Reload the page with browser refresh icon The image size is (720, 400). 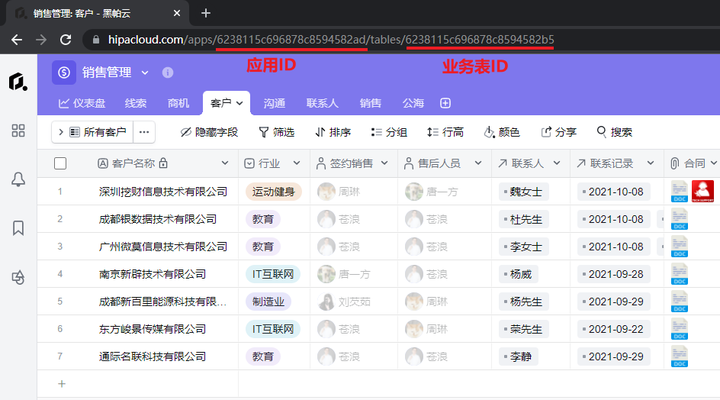pyautogui.click(x=66, y=40)
